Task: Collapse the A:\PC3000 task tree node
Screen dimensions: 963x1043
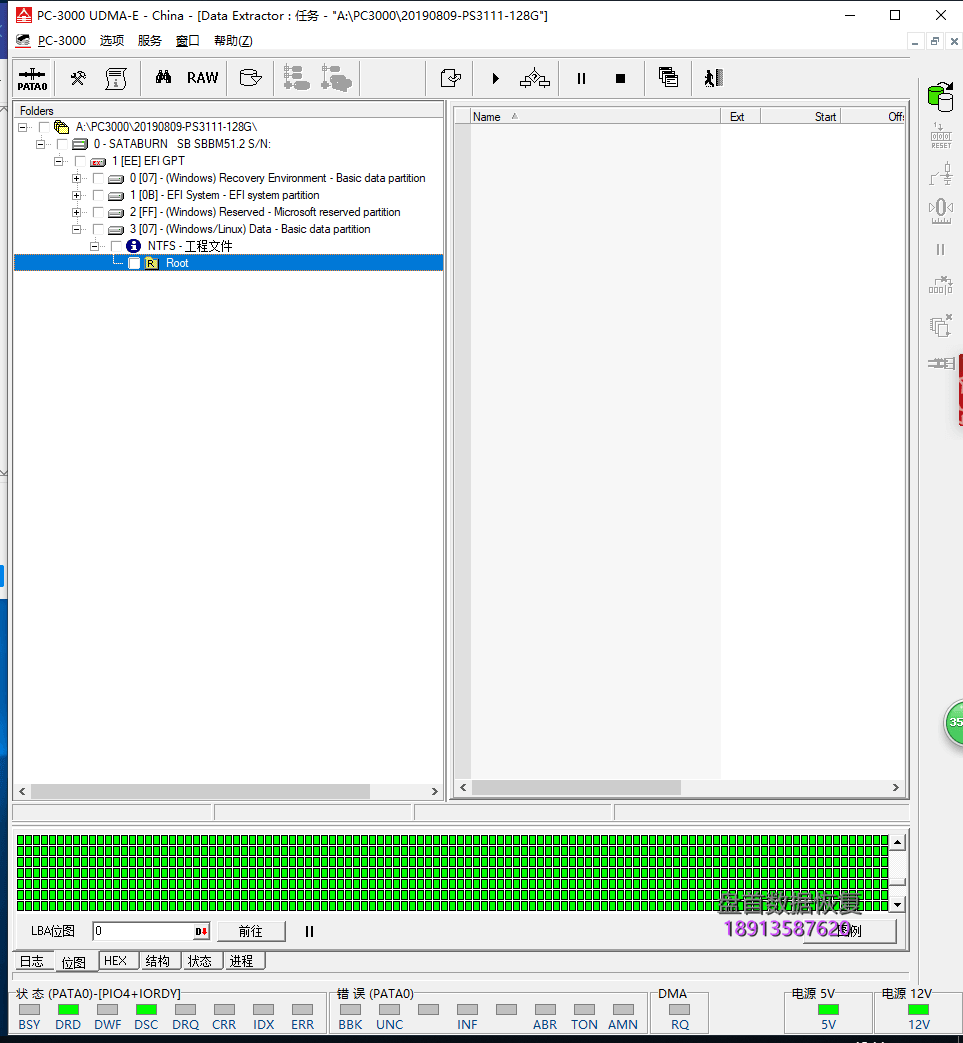Action: pyautogui.click(x=23, y=127)
